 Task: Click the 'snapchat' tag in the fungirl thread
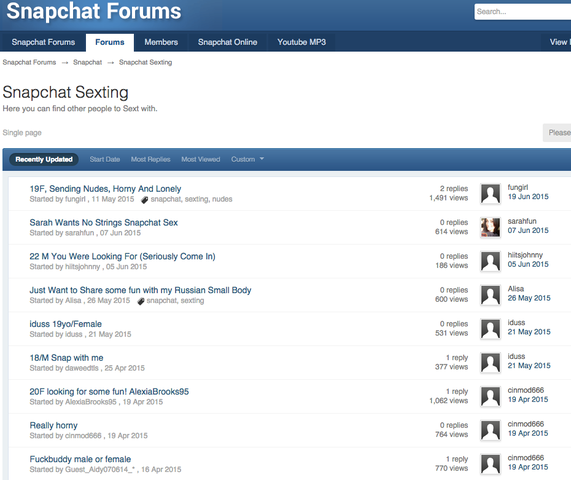tap(166, 199)
